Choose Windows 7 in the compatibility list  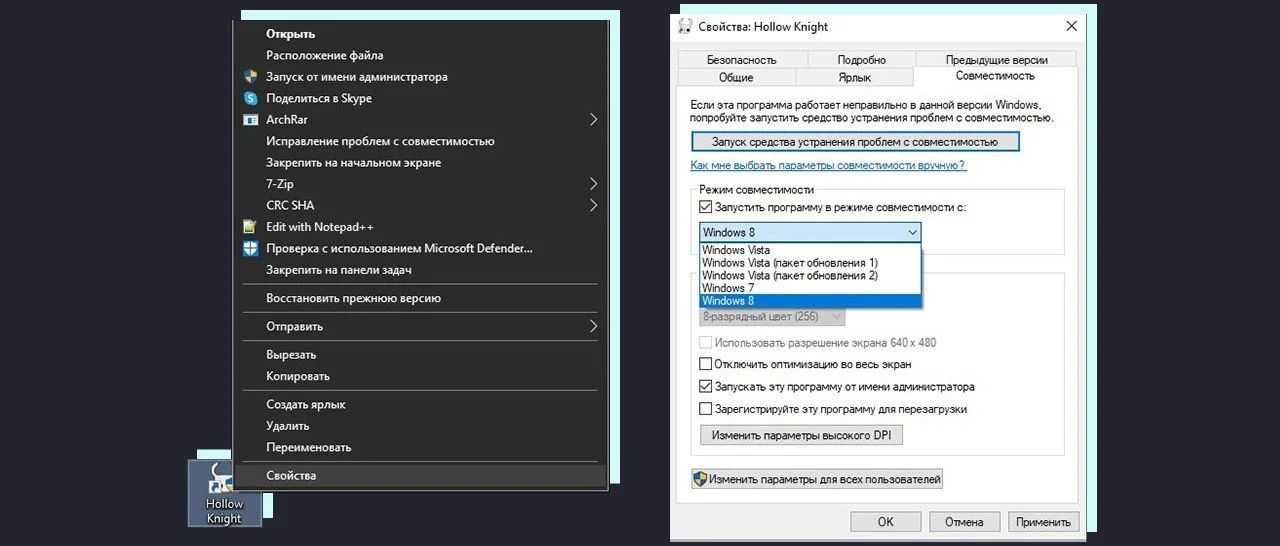(810, 288)
